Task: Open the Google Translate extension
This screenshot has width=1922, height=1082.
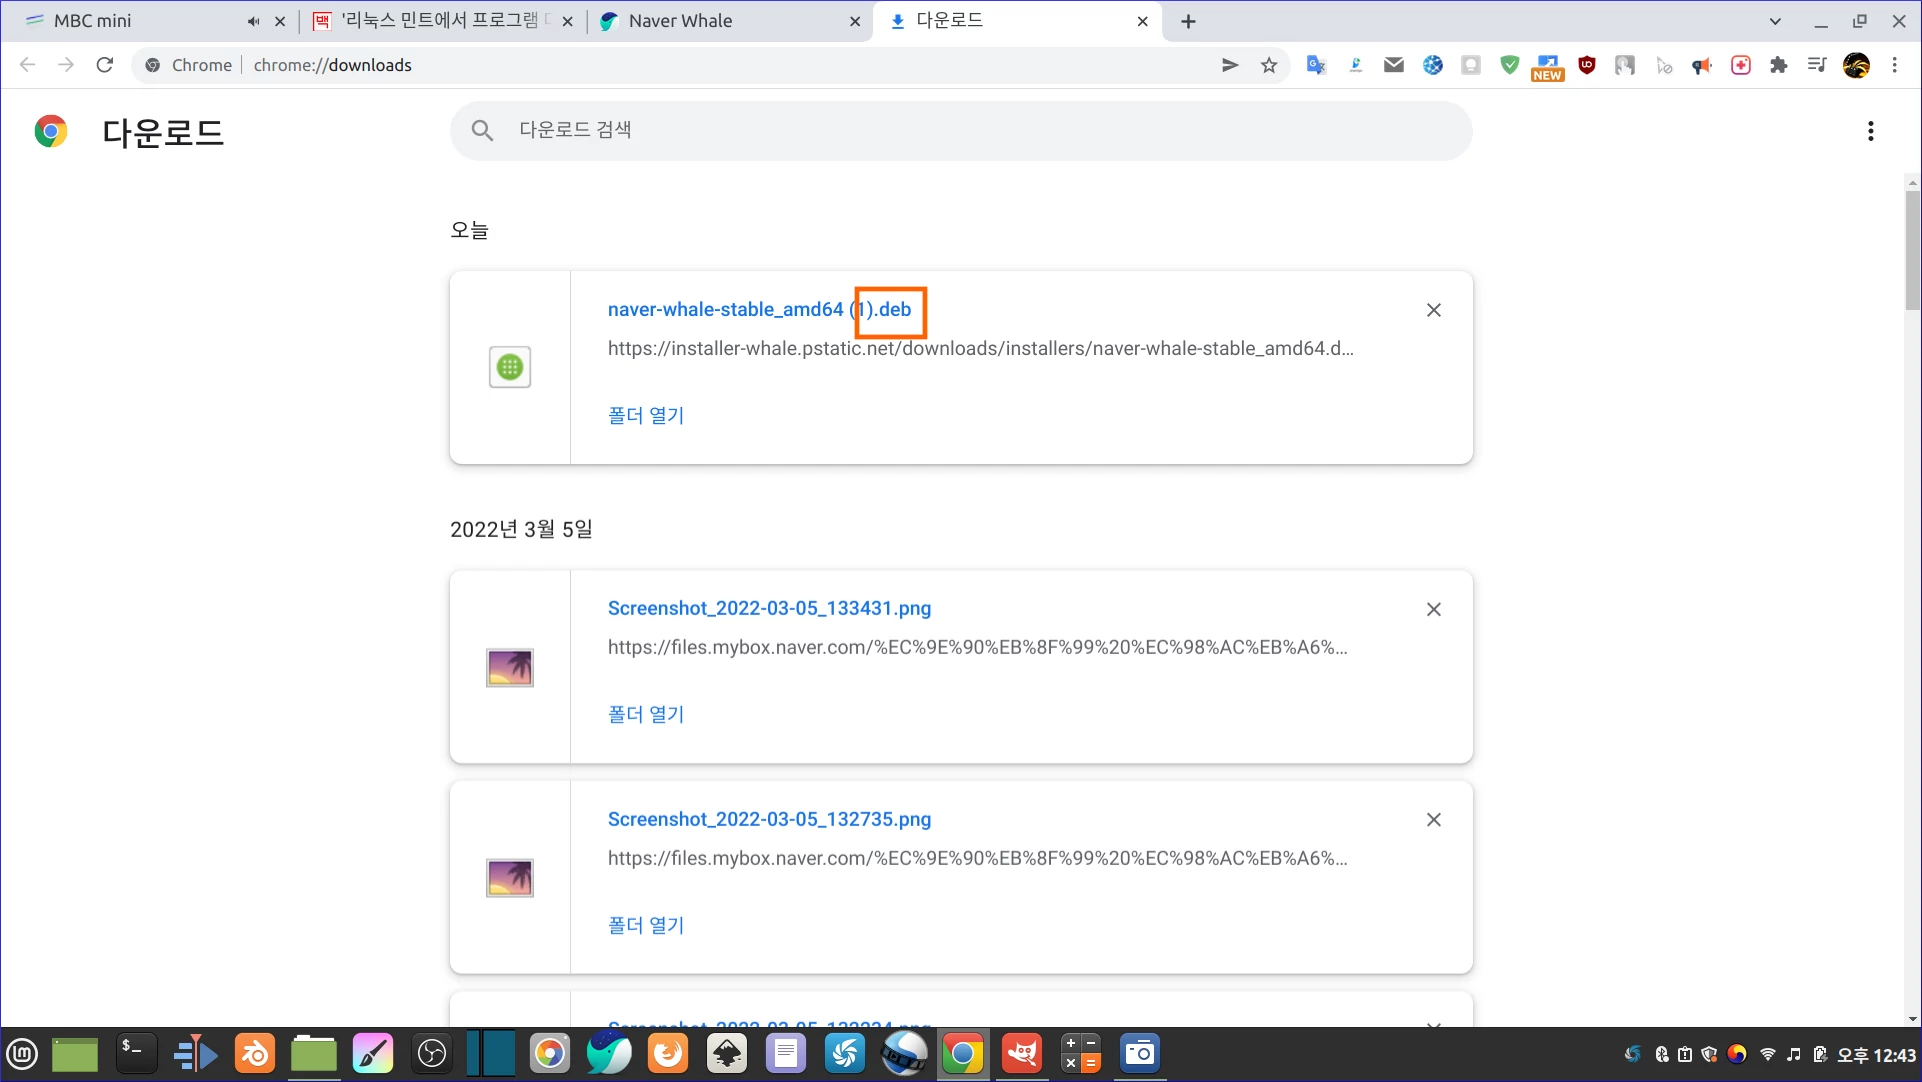Action: pyautogui.click(x=1316, y=65)
